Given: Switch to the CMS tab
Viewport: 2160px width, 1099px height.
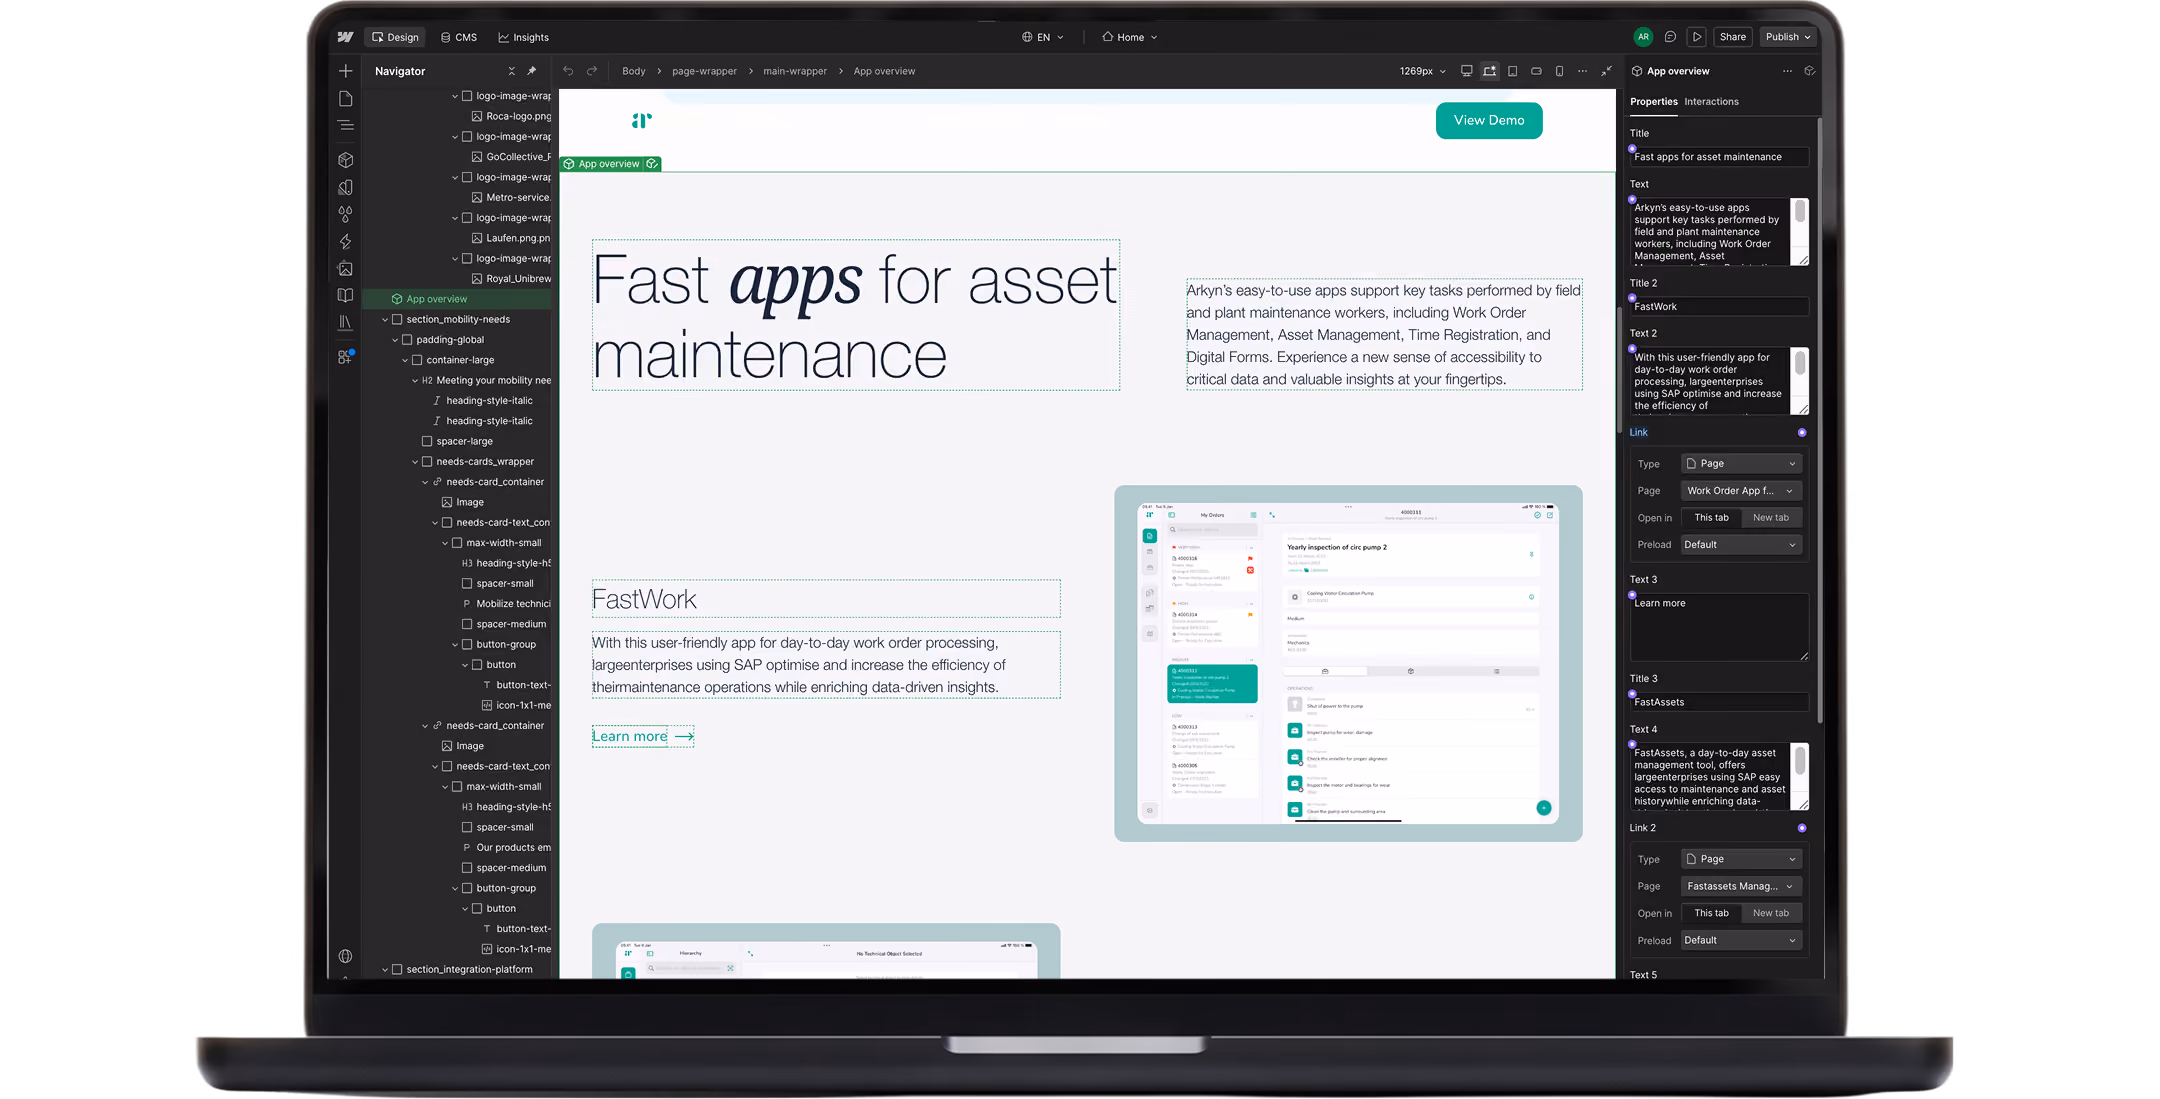Looking at the screenshot, I should [x=459, y=37].
